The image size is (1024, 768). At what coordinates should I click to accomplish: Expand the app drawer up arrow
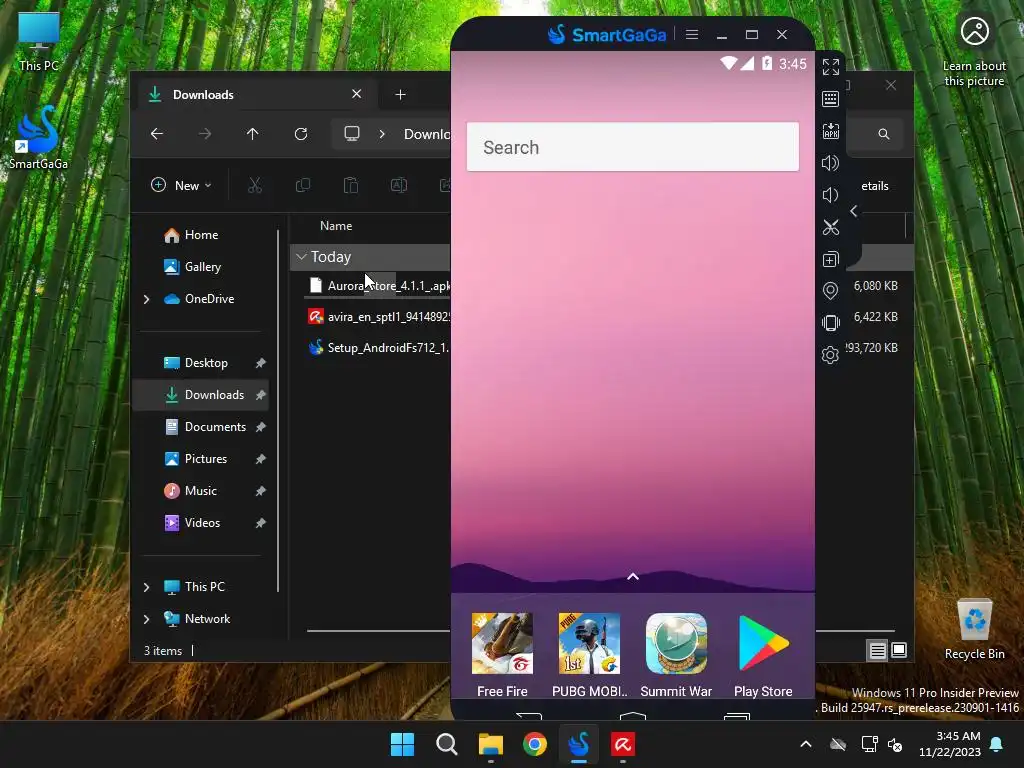[x=633, y=576]
